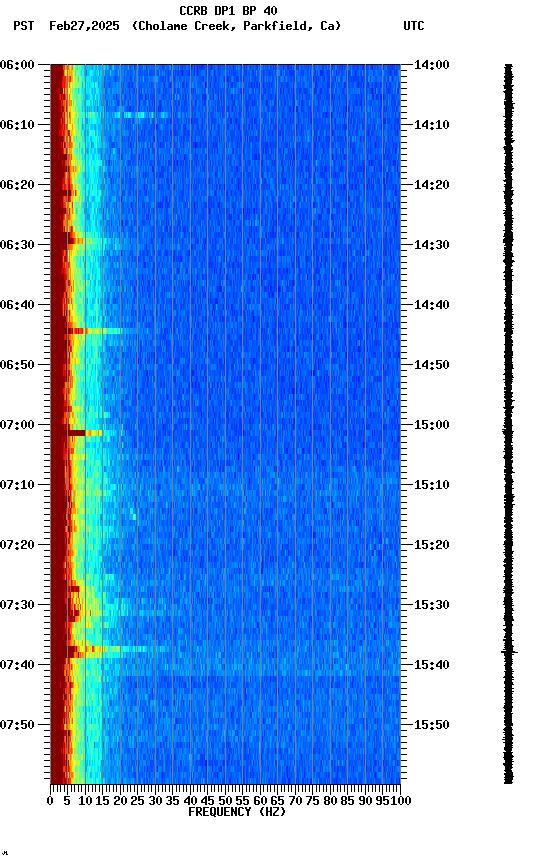Click the 07:40 PST time label
Screen dimensions: 552x864
[17, 666]
